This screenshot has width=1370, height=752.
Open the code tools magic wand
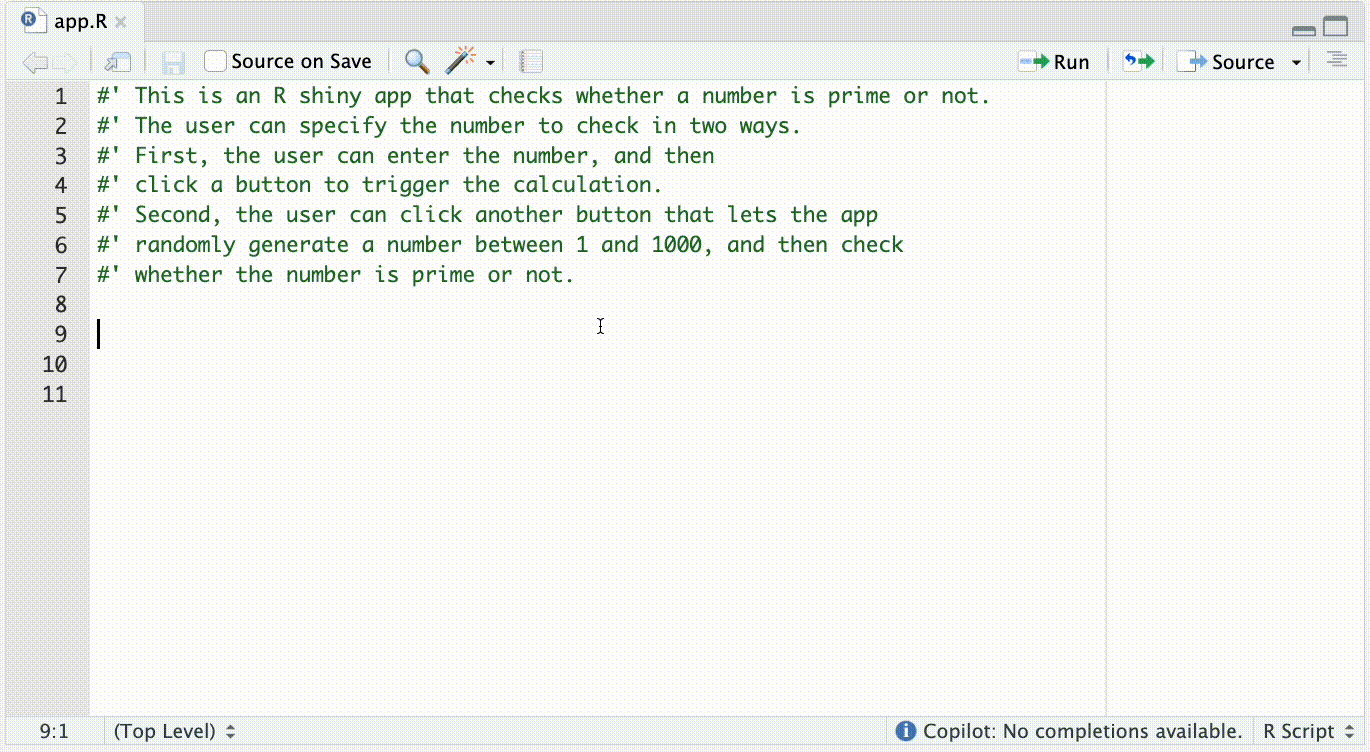click(460, 62)
